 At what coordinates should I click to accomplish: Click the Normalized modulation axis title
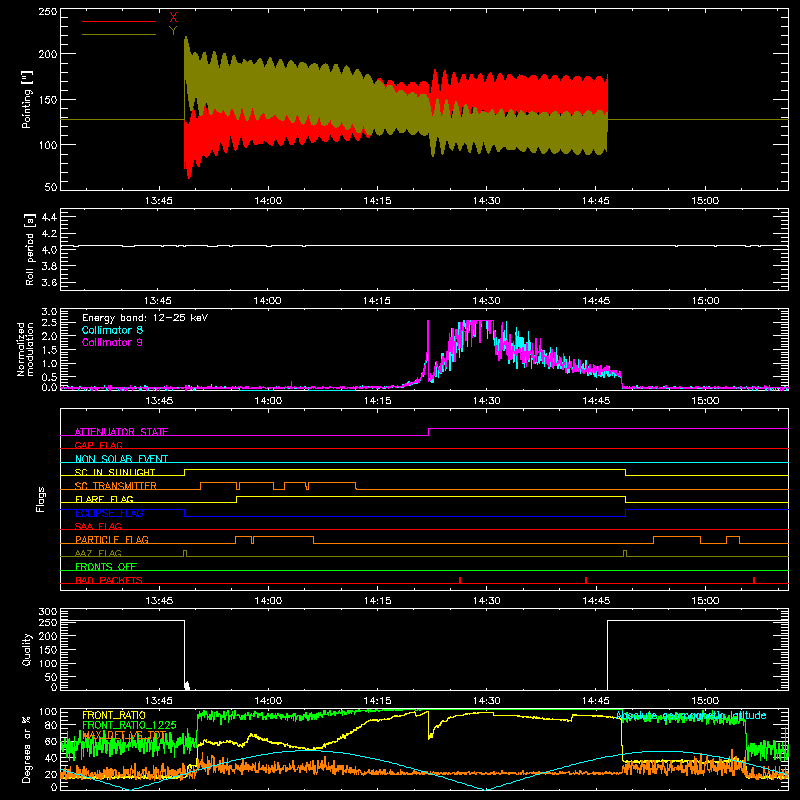(x=25, y=349)
